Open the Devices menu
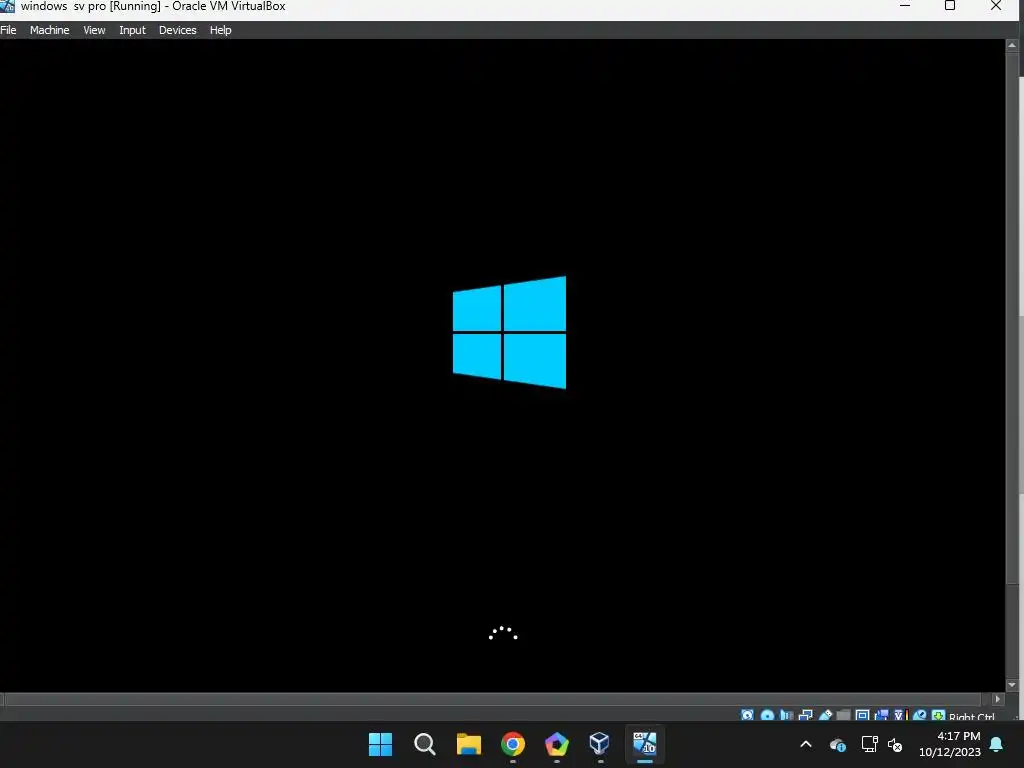 coord(177,30)
